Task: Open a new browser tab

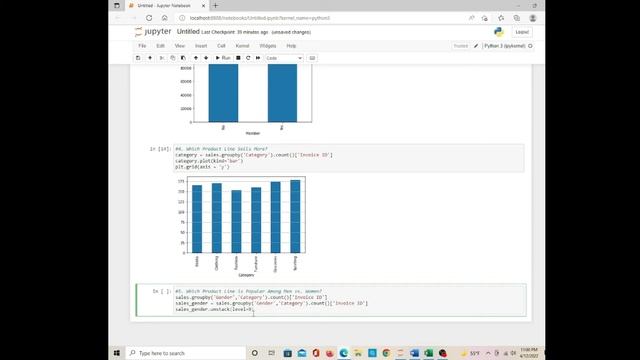Action: point(216,6)
